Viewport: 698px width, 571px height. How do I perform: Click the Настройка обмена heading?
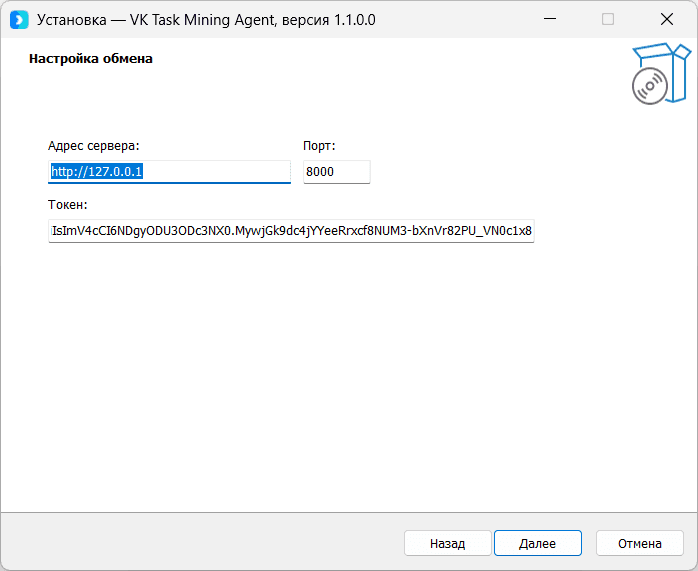[91, 59]
